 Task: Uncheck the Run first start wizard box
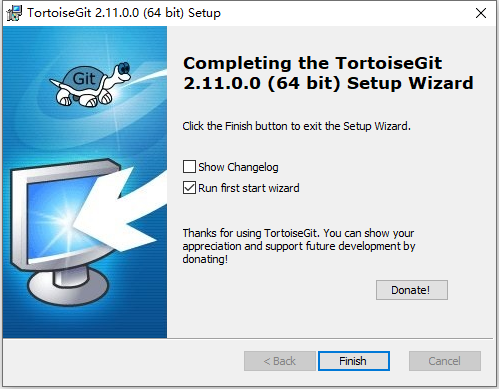(189, 188)
